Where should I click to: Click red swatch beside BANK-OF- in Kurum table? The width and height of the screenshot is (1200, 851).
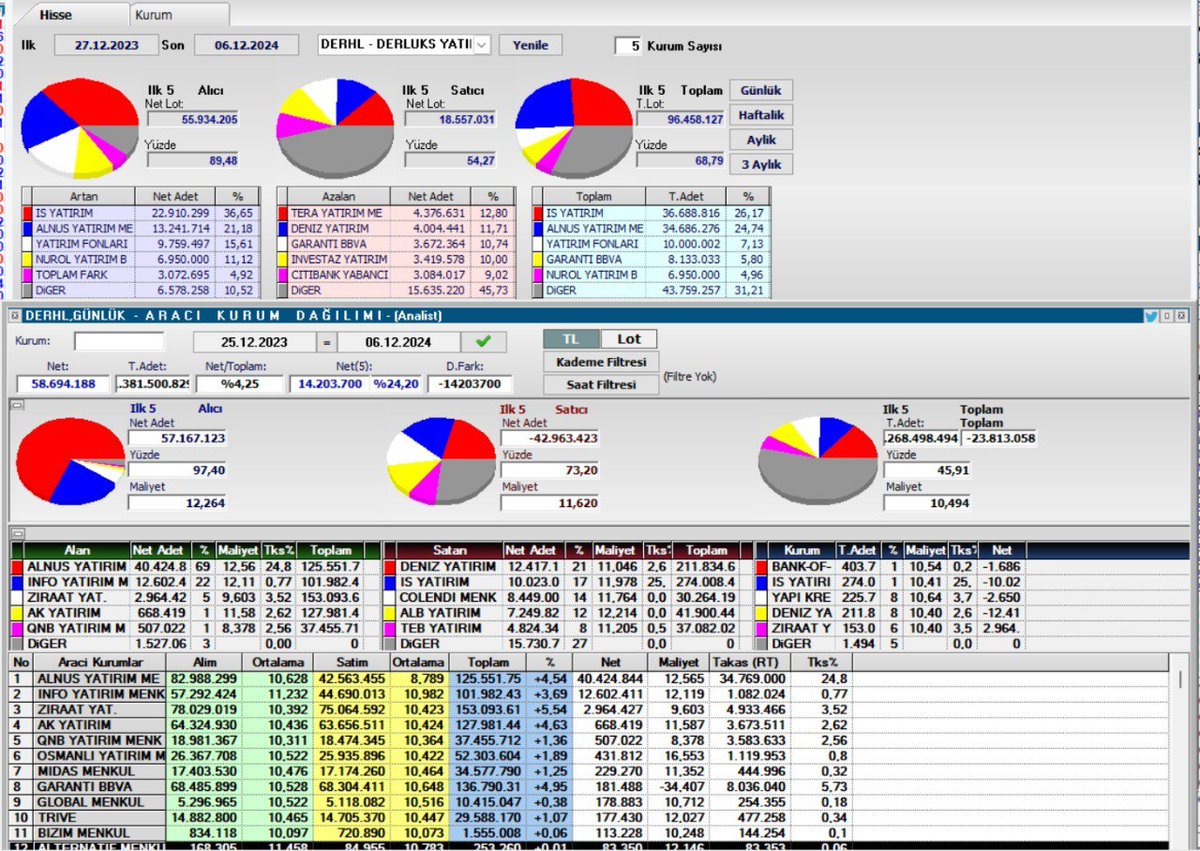(x=761, y=566)
